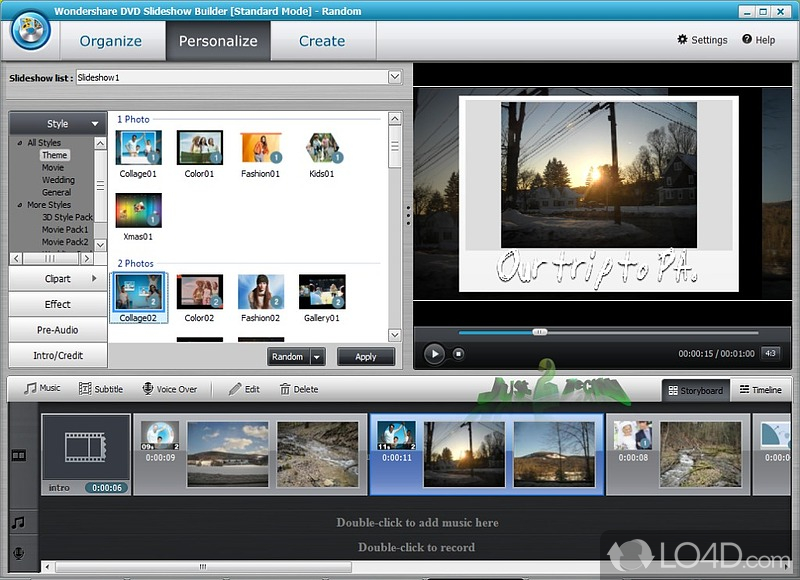
Task: Collapse the More Styles tree node
Action: click(x=20, y=205)
